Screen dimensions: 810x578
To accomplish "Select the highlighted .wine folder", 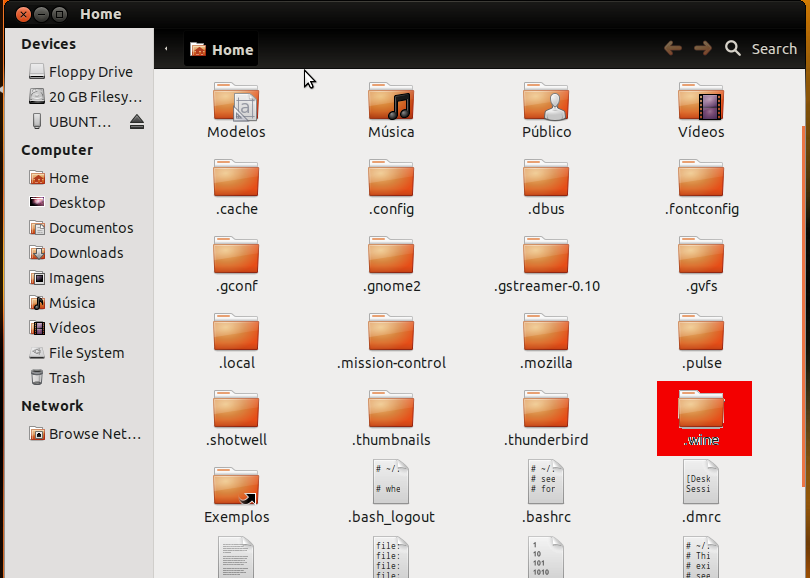I will pos(704,418).
